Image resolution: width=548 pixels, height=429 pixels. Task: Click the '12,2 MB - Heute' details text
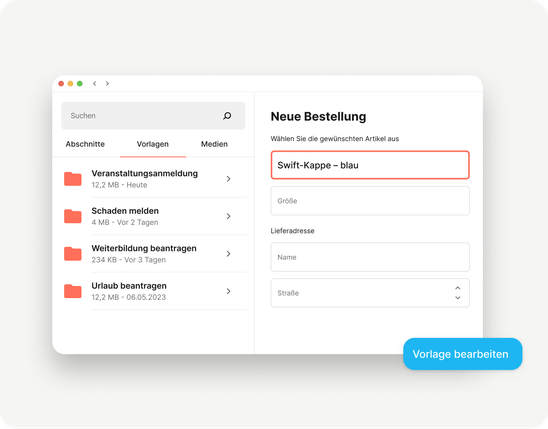click(x=119, y=185)
